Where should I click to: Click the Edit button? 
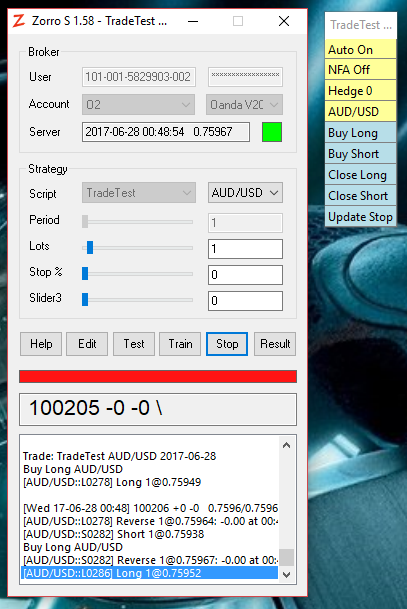pos(87,344)
